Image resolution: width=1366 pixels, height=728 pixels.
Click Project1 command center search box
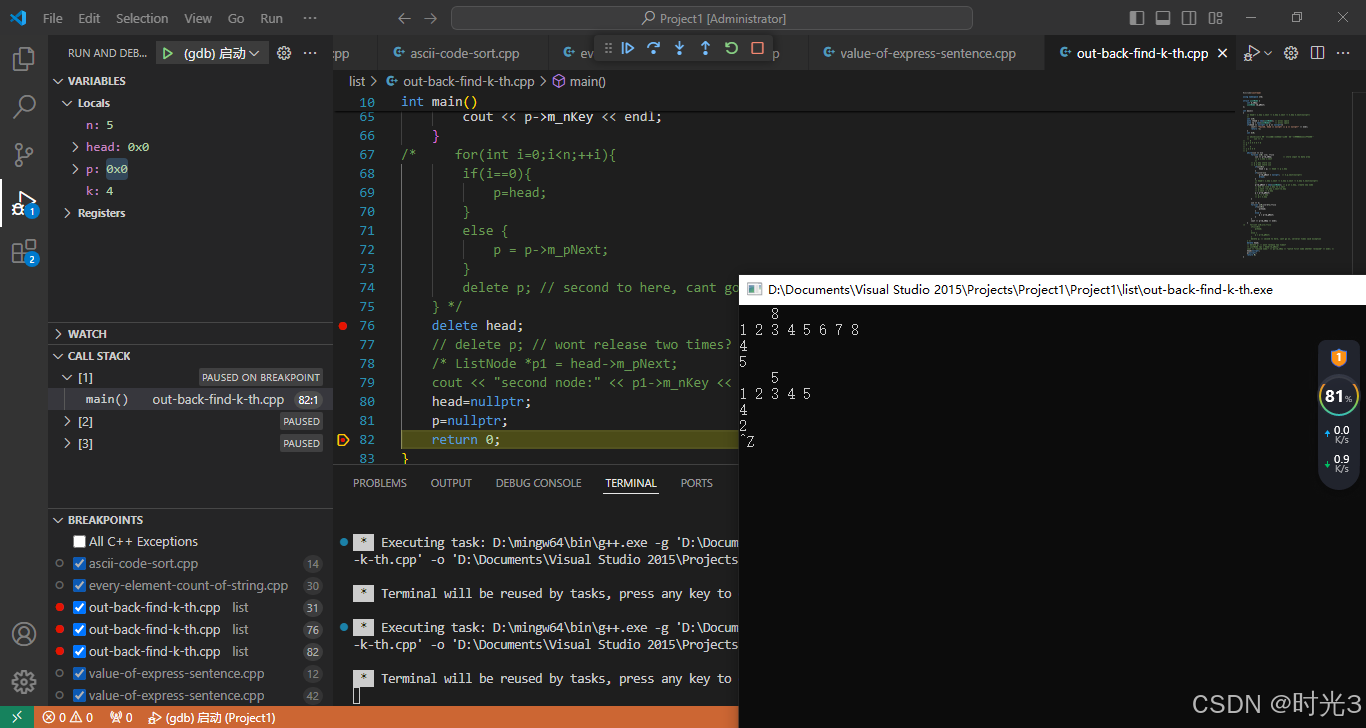click(712, 18)
